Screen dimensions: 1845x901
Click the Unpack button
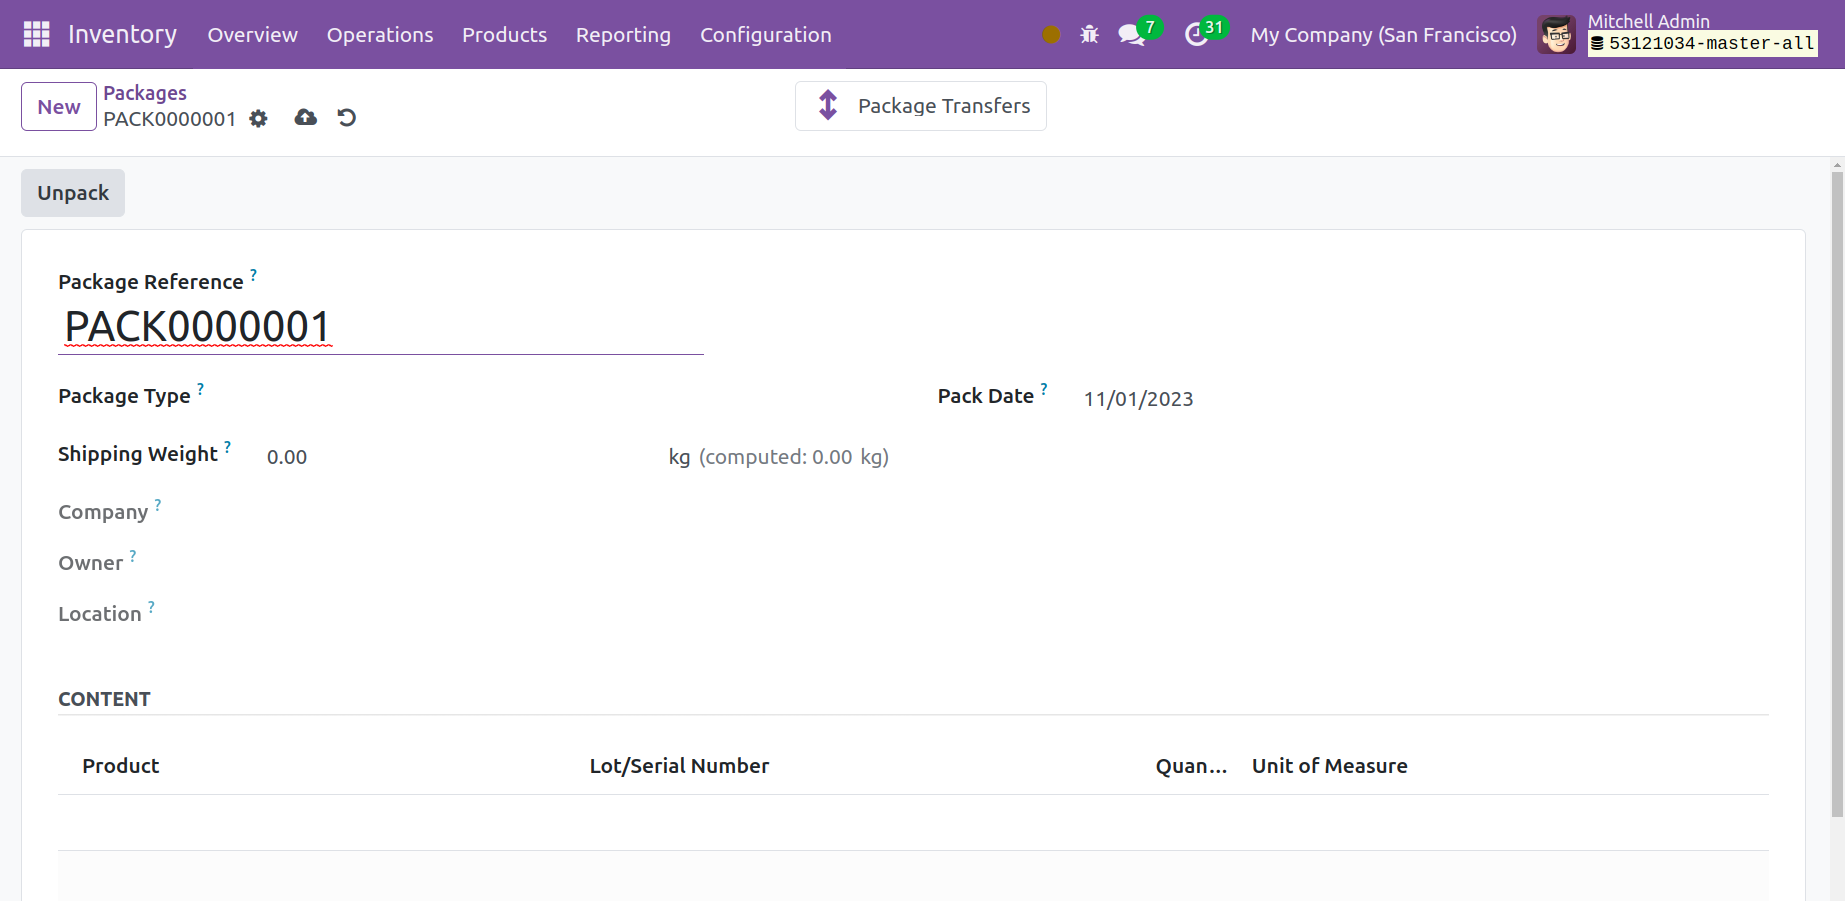[x=73, y=193]
